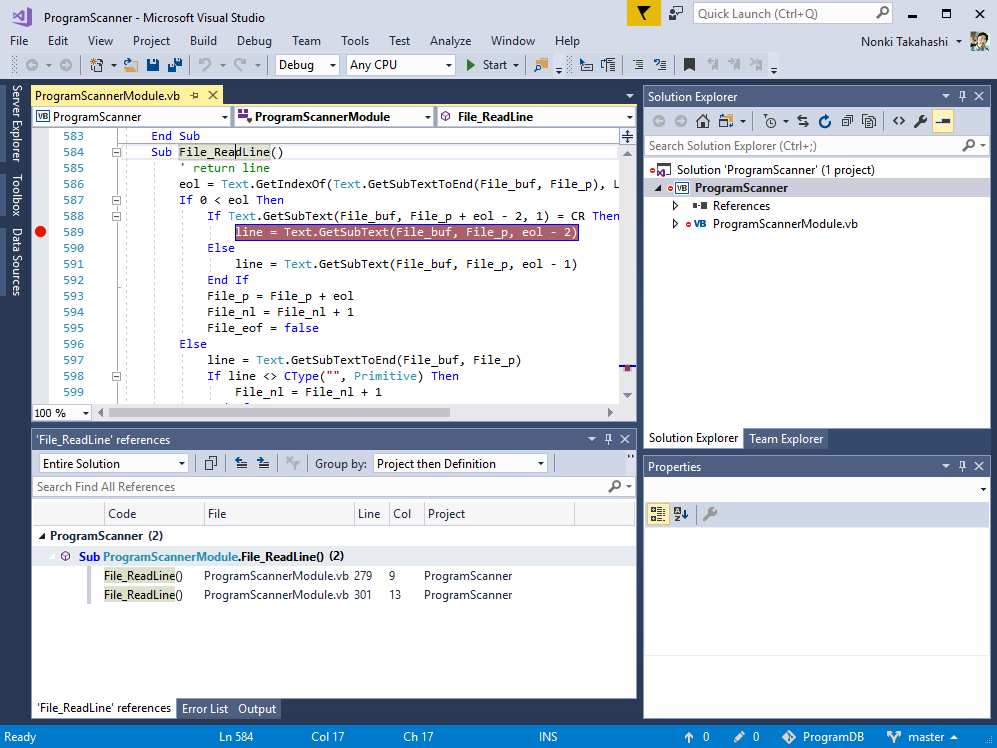The width and height of the screenshot is (997, 748).
Task: Sort properties alphabetically in Properties panel
Action: click(x=681, y=514)
